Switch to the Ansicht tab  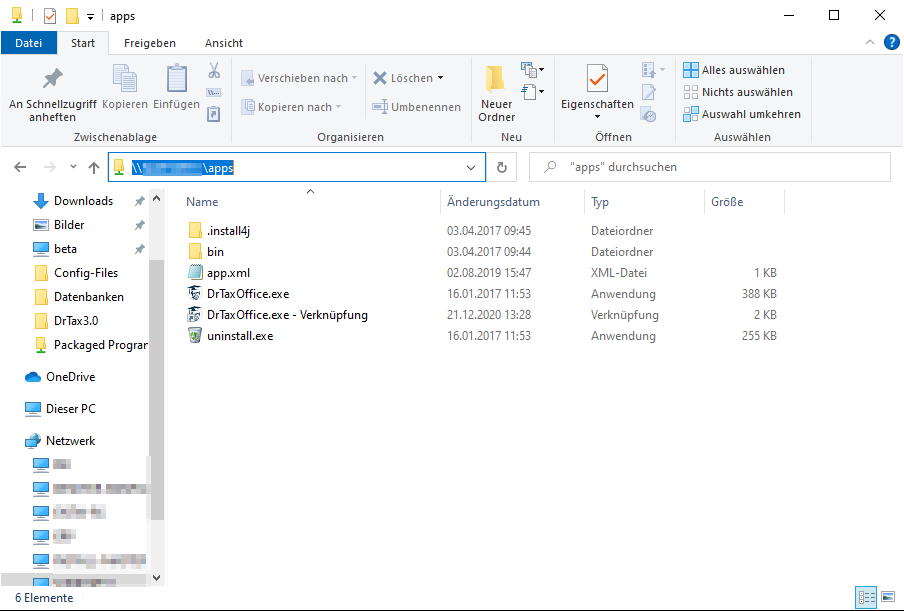pos(224,43)
